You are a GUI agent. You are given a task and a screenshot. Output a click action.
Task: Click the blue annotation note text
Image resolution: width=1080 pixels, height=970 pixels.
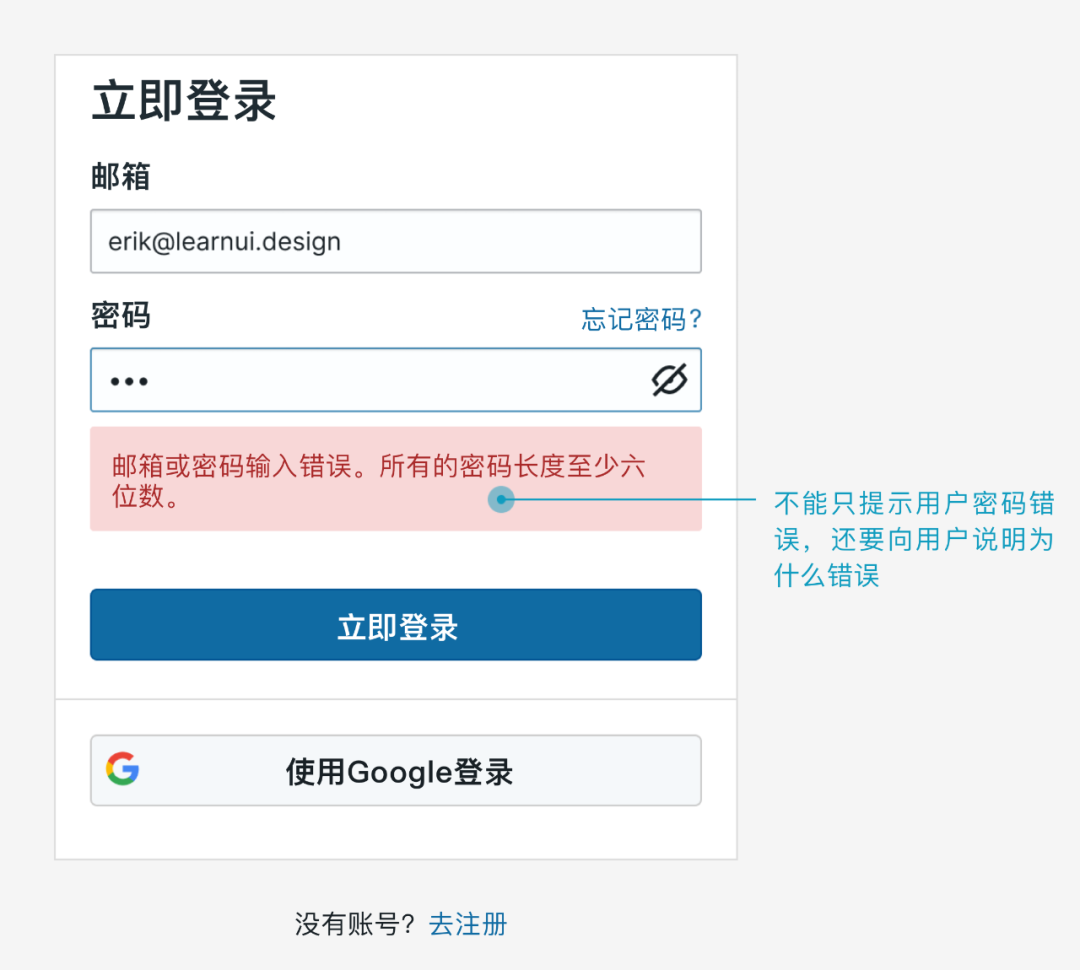914,539
